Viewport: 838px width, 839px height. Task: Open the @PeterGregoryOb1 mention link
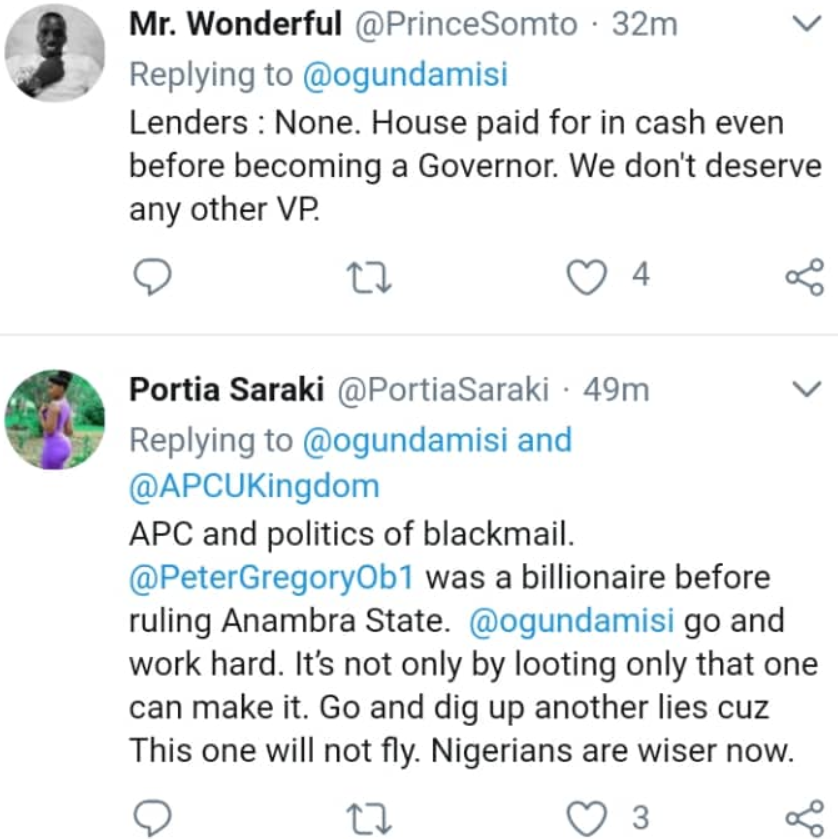coord(275,578)
